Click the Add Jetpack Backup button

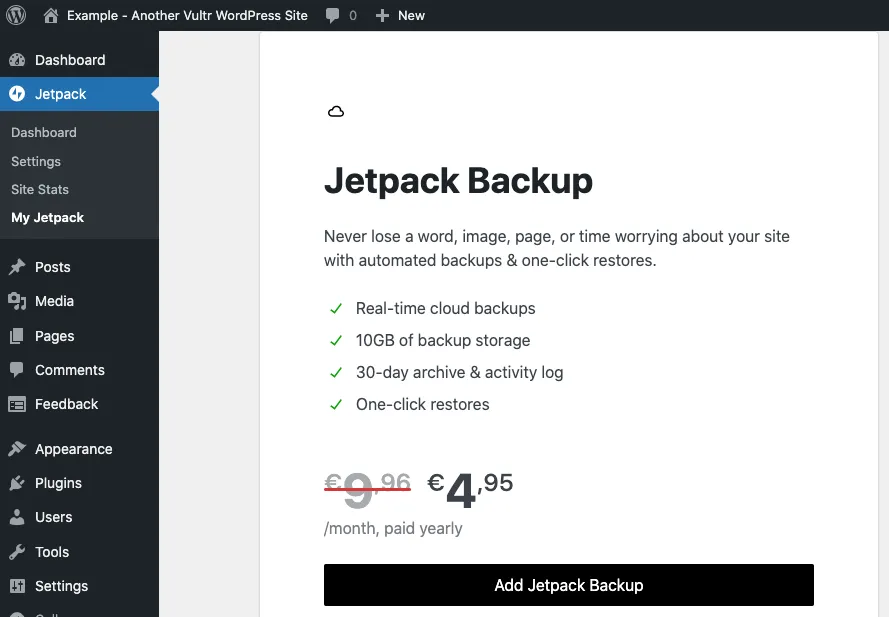click(x=569, y=585)
